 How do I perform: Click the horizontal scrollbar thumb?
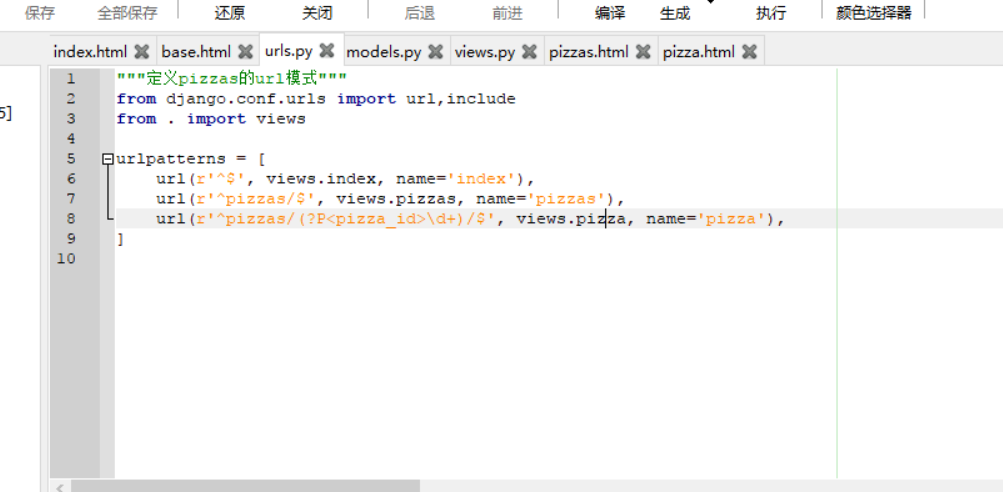(x=245, y=486)
